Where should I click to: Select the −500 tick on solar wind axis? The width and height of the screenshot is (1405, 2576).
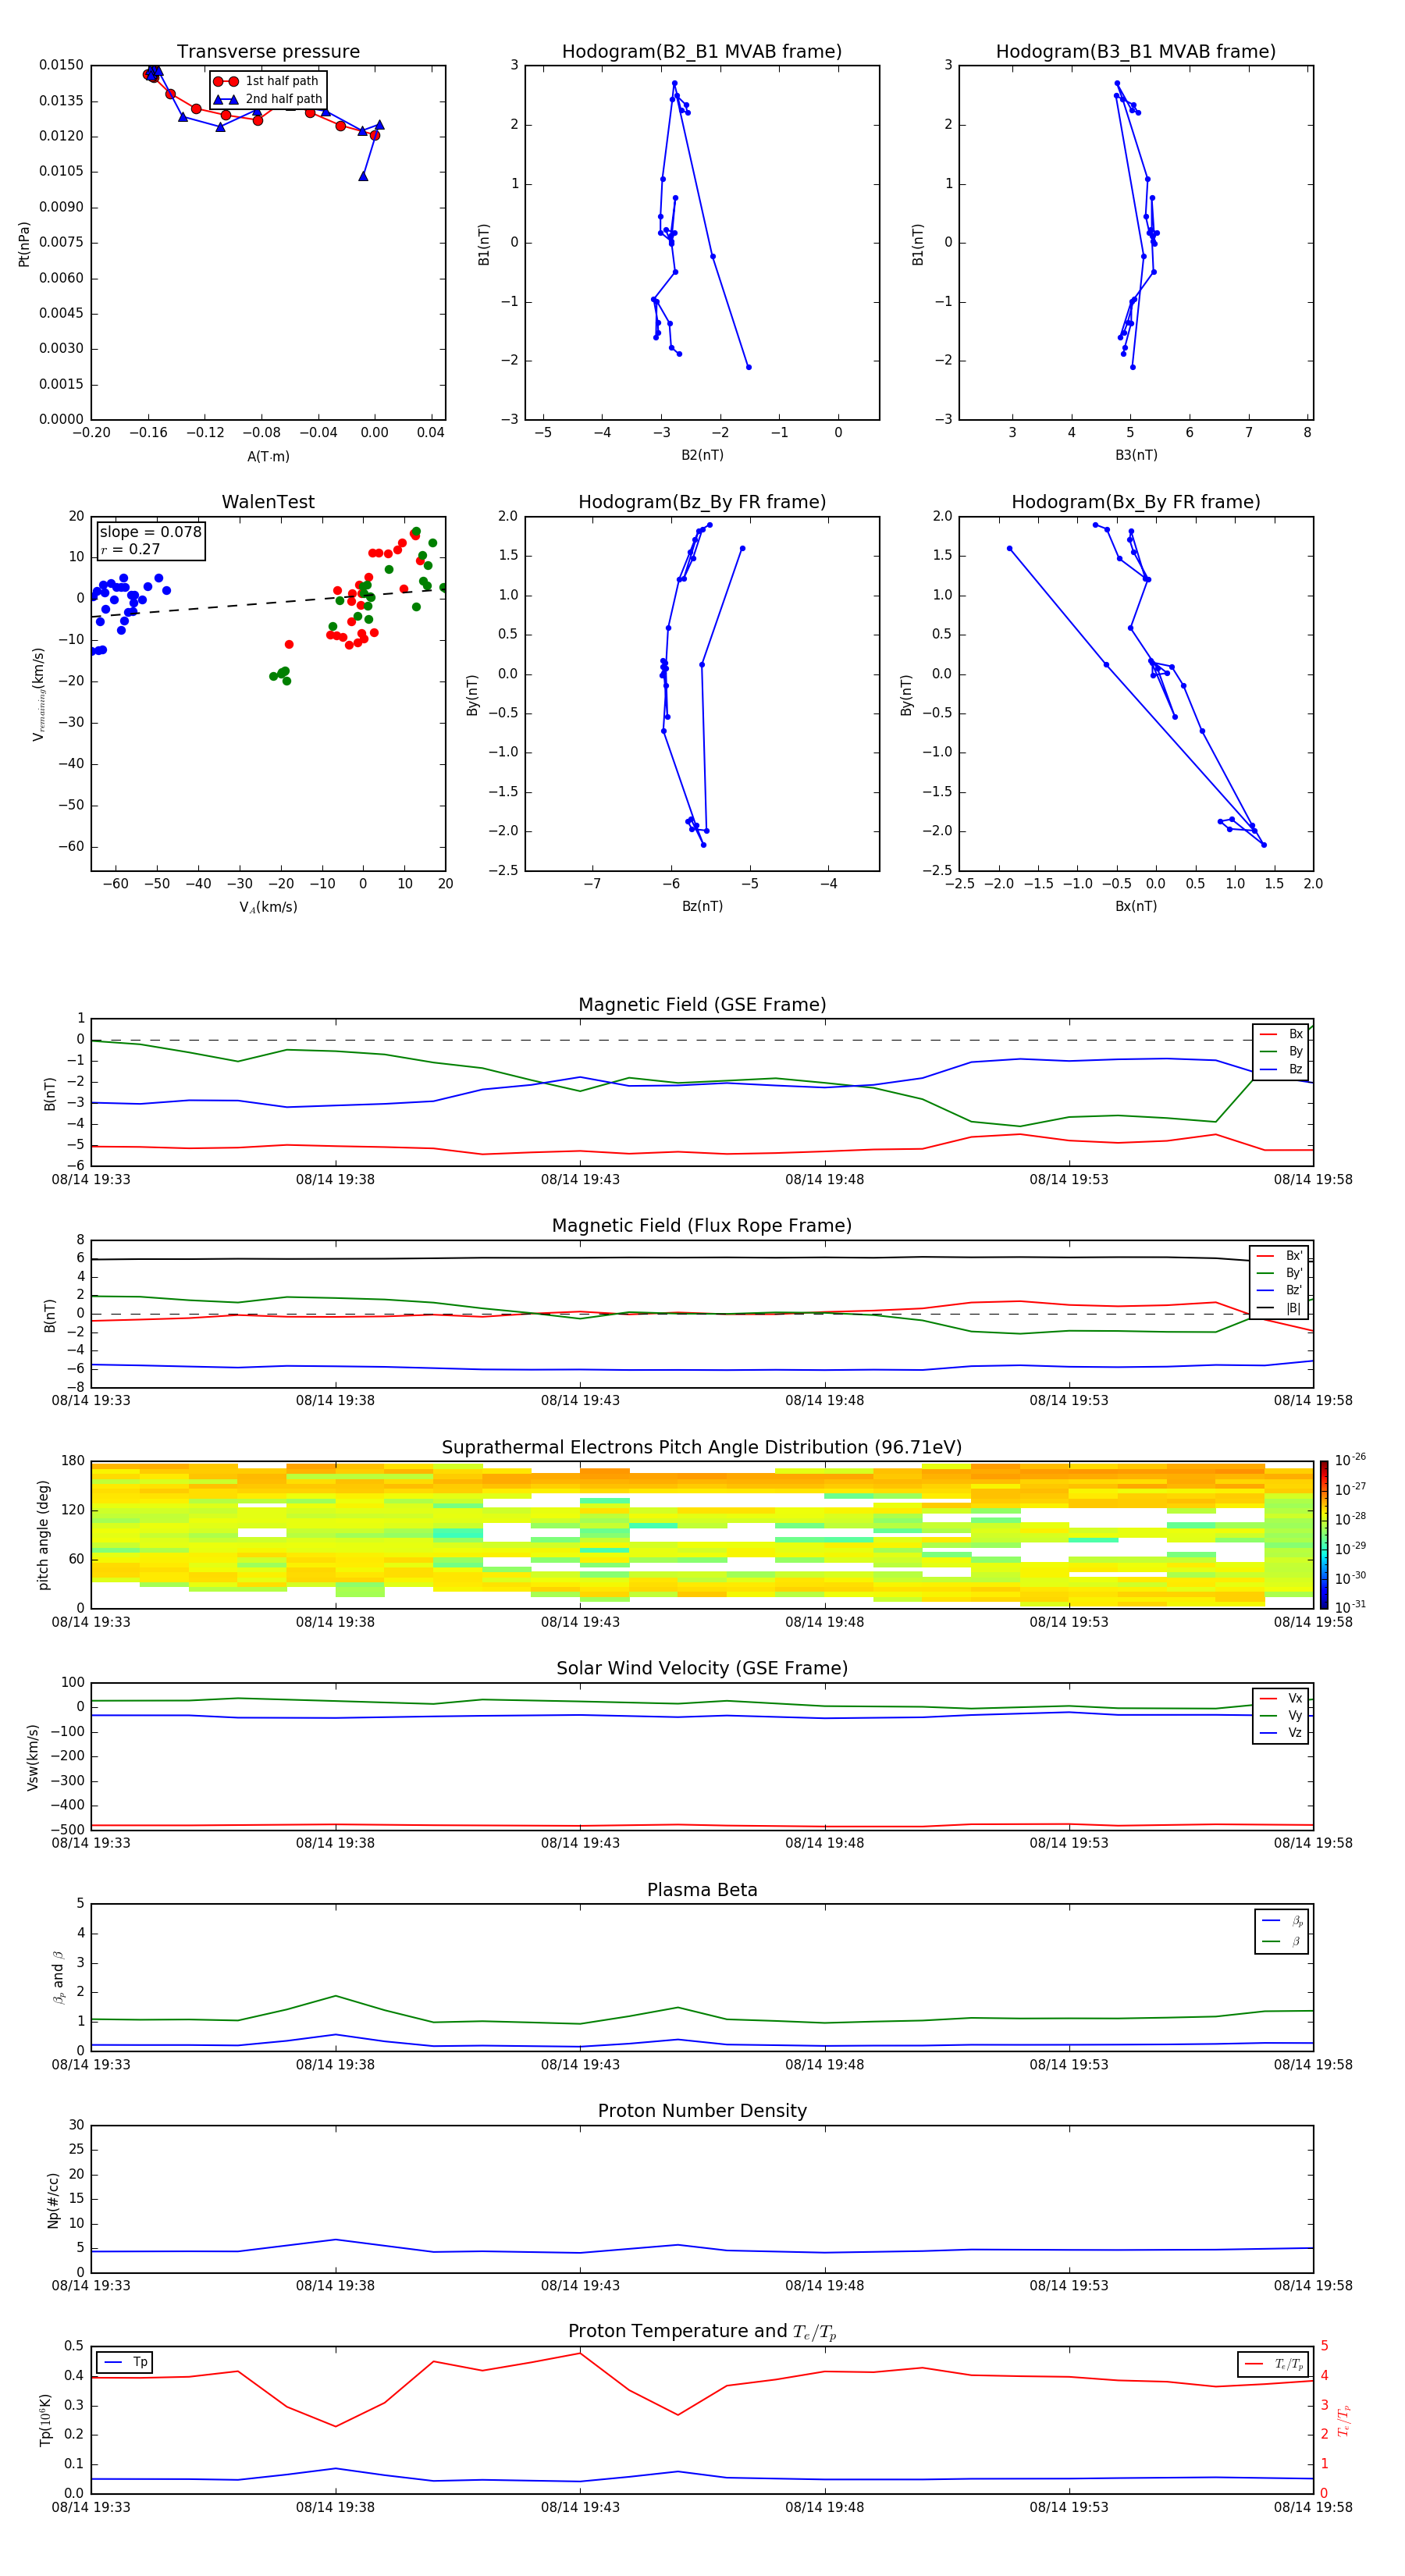click(66, 1830)
